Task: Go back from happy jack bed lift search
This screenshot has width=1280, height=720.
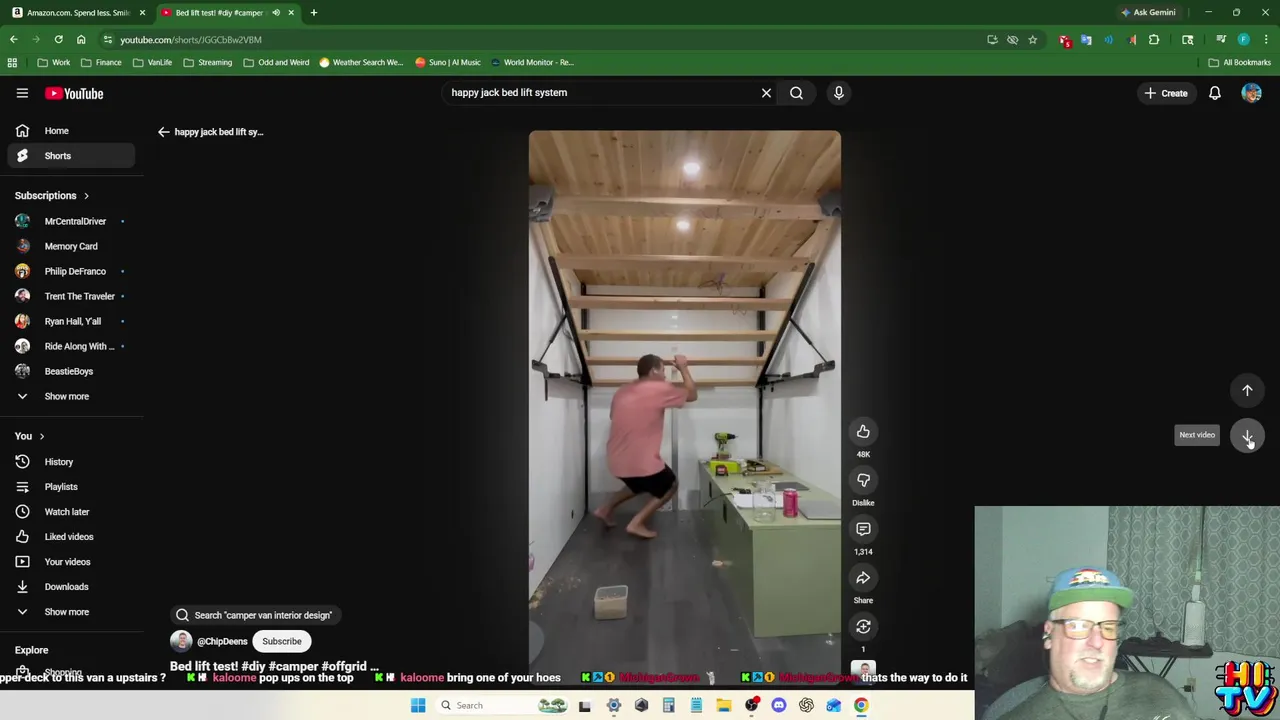Action: point(164,132)
